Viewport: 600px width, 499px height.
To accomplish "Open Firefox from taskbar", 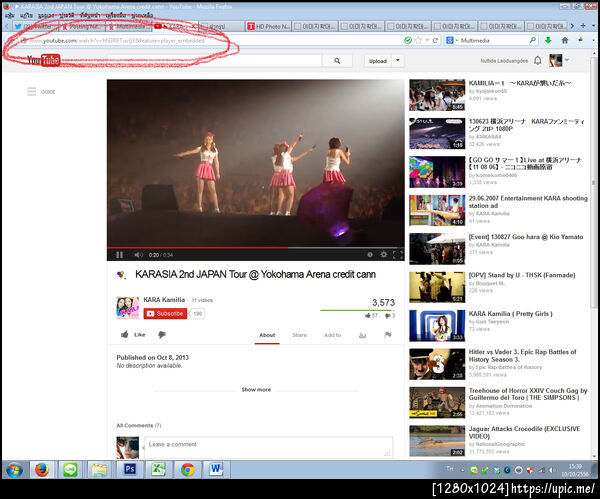I will pyautogui.click(x=42, y=470).
